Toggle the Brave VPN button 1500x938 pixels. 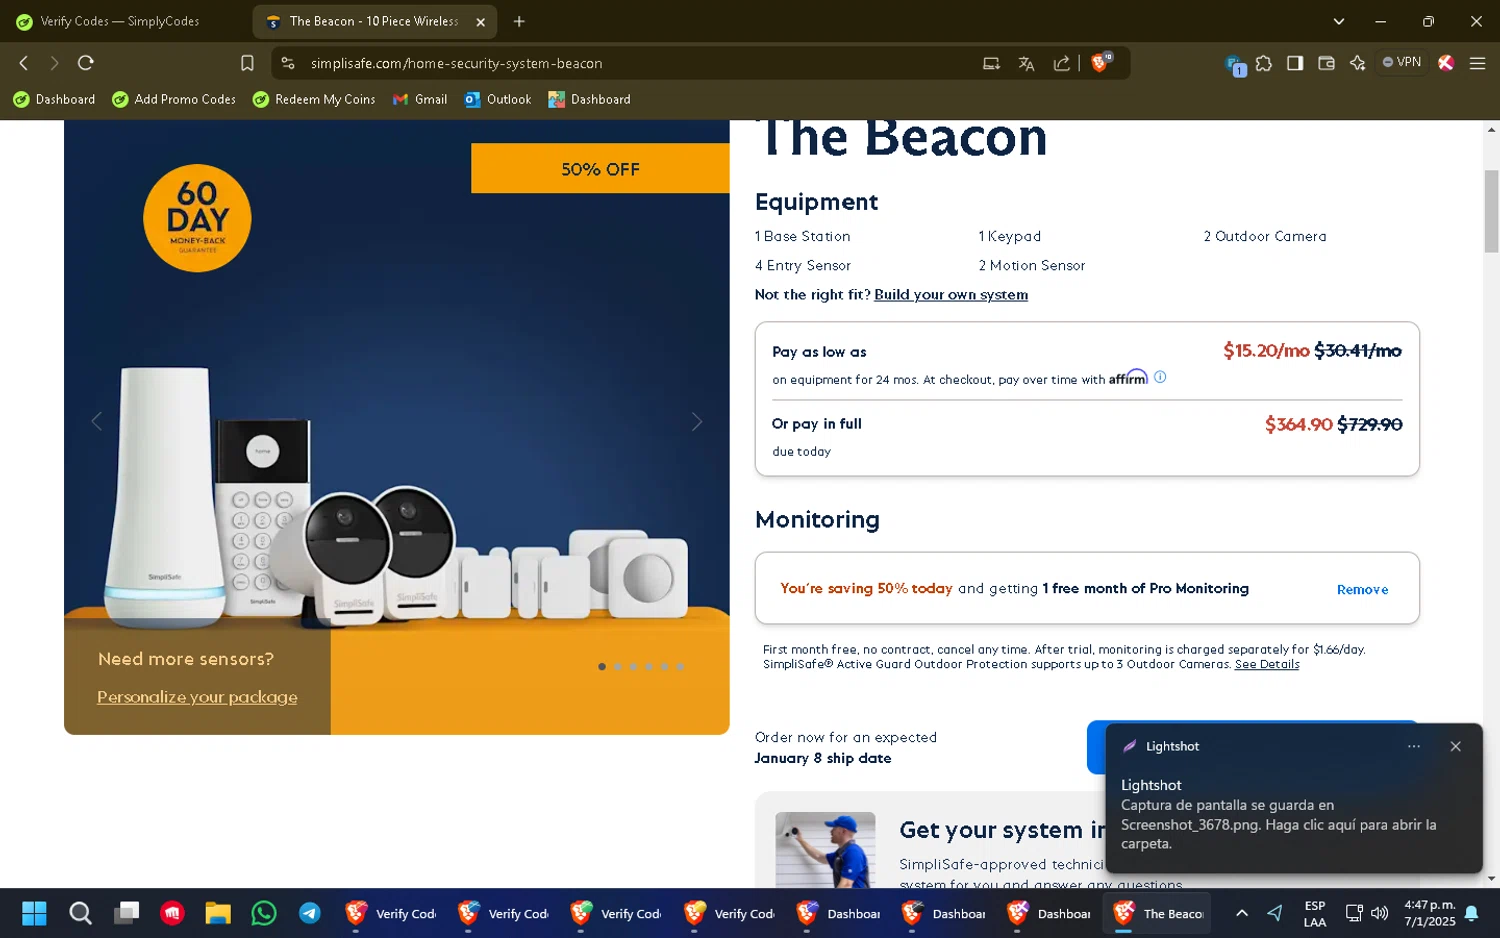[x=1401, y=62]
